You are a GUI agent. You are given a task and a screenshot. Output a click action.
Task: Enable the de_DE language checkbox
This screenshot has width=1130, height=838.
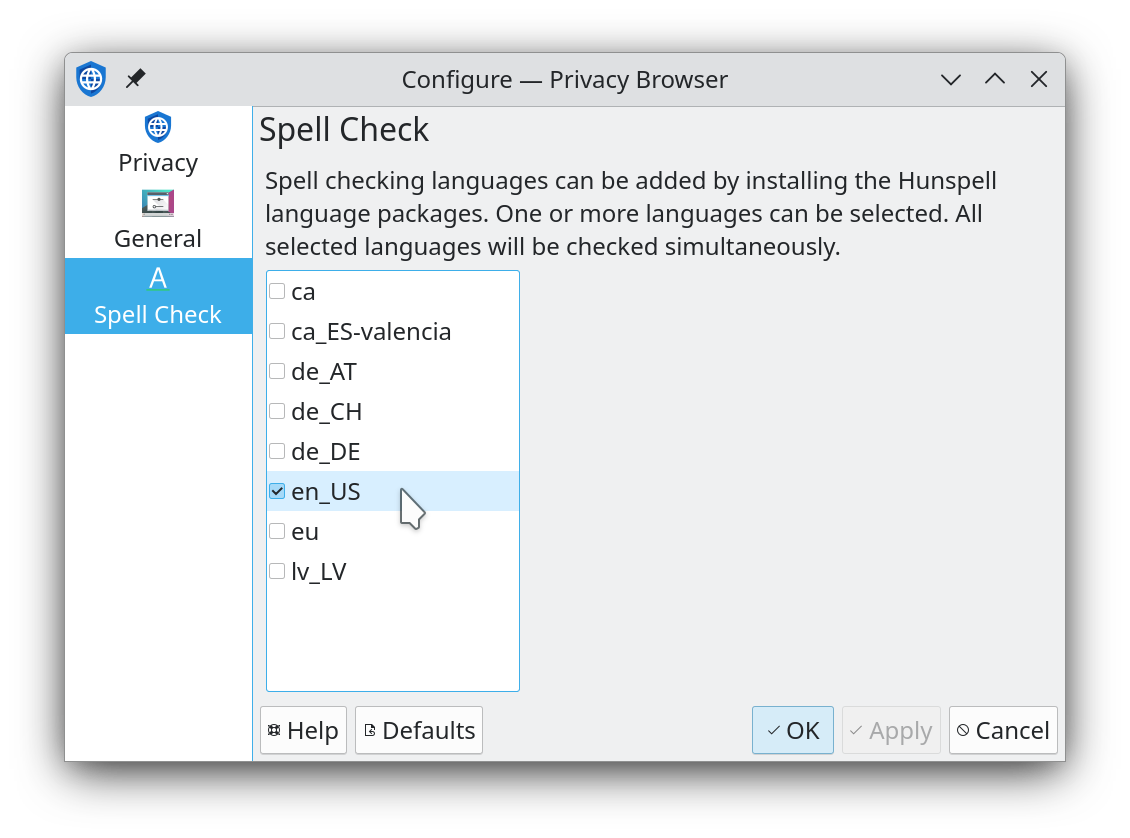click(277, 451)
